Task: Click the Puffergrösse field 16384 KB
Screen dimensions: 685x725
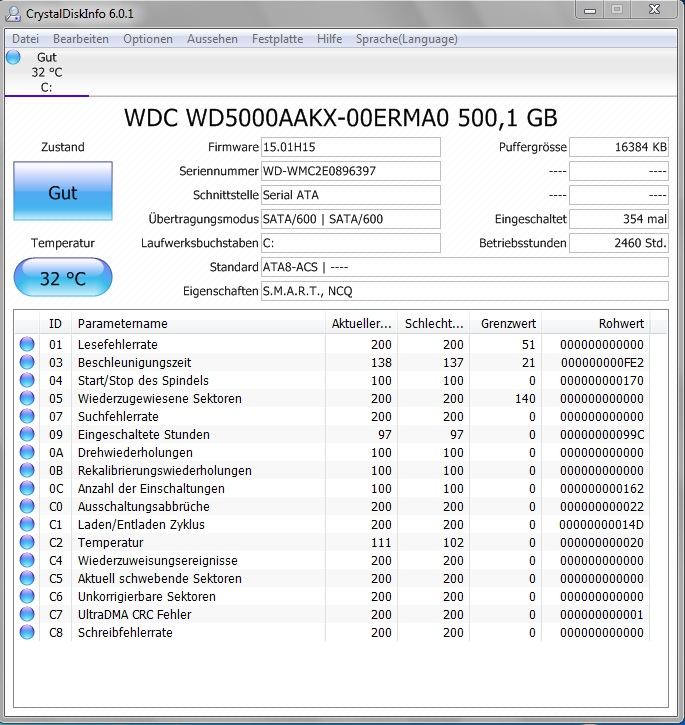Action: point(619,147)
